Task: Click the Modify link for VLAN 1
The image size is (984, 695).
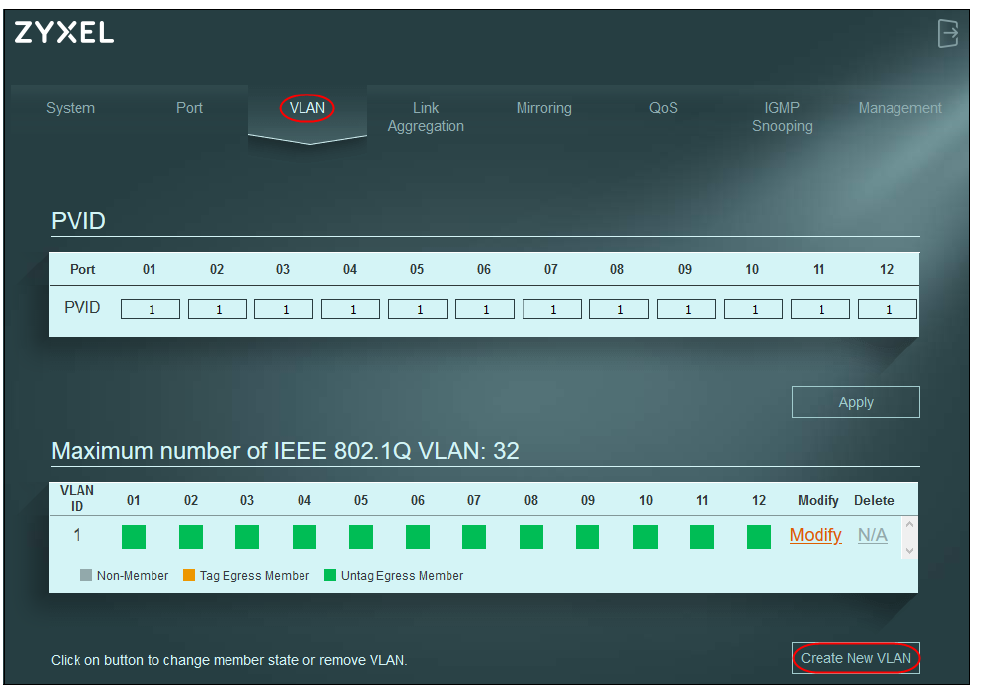Action: coord(815,535)
